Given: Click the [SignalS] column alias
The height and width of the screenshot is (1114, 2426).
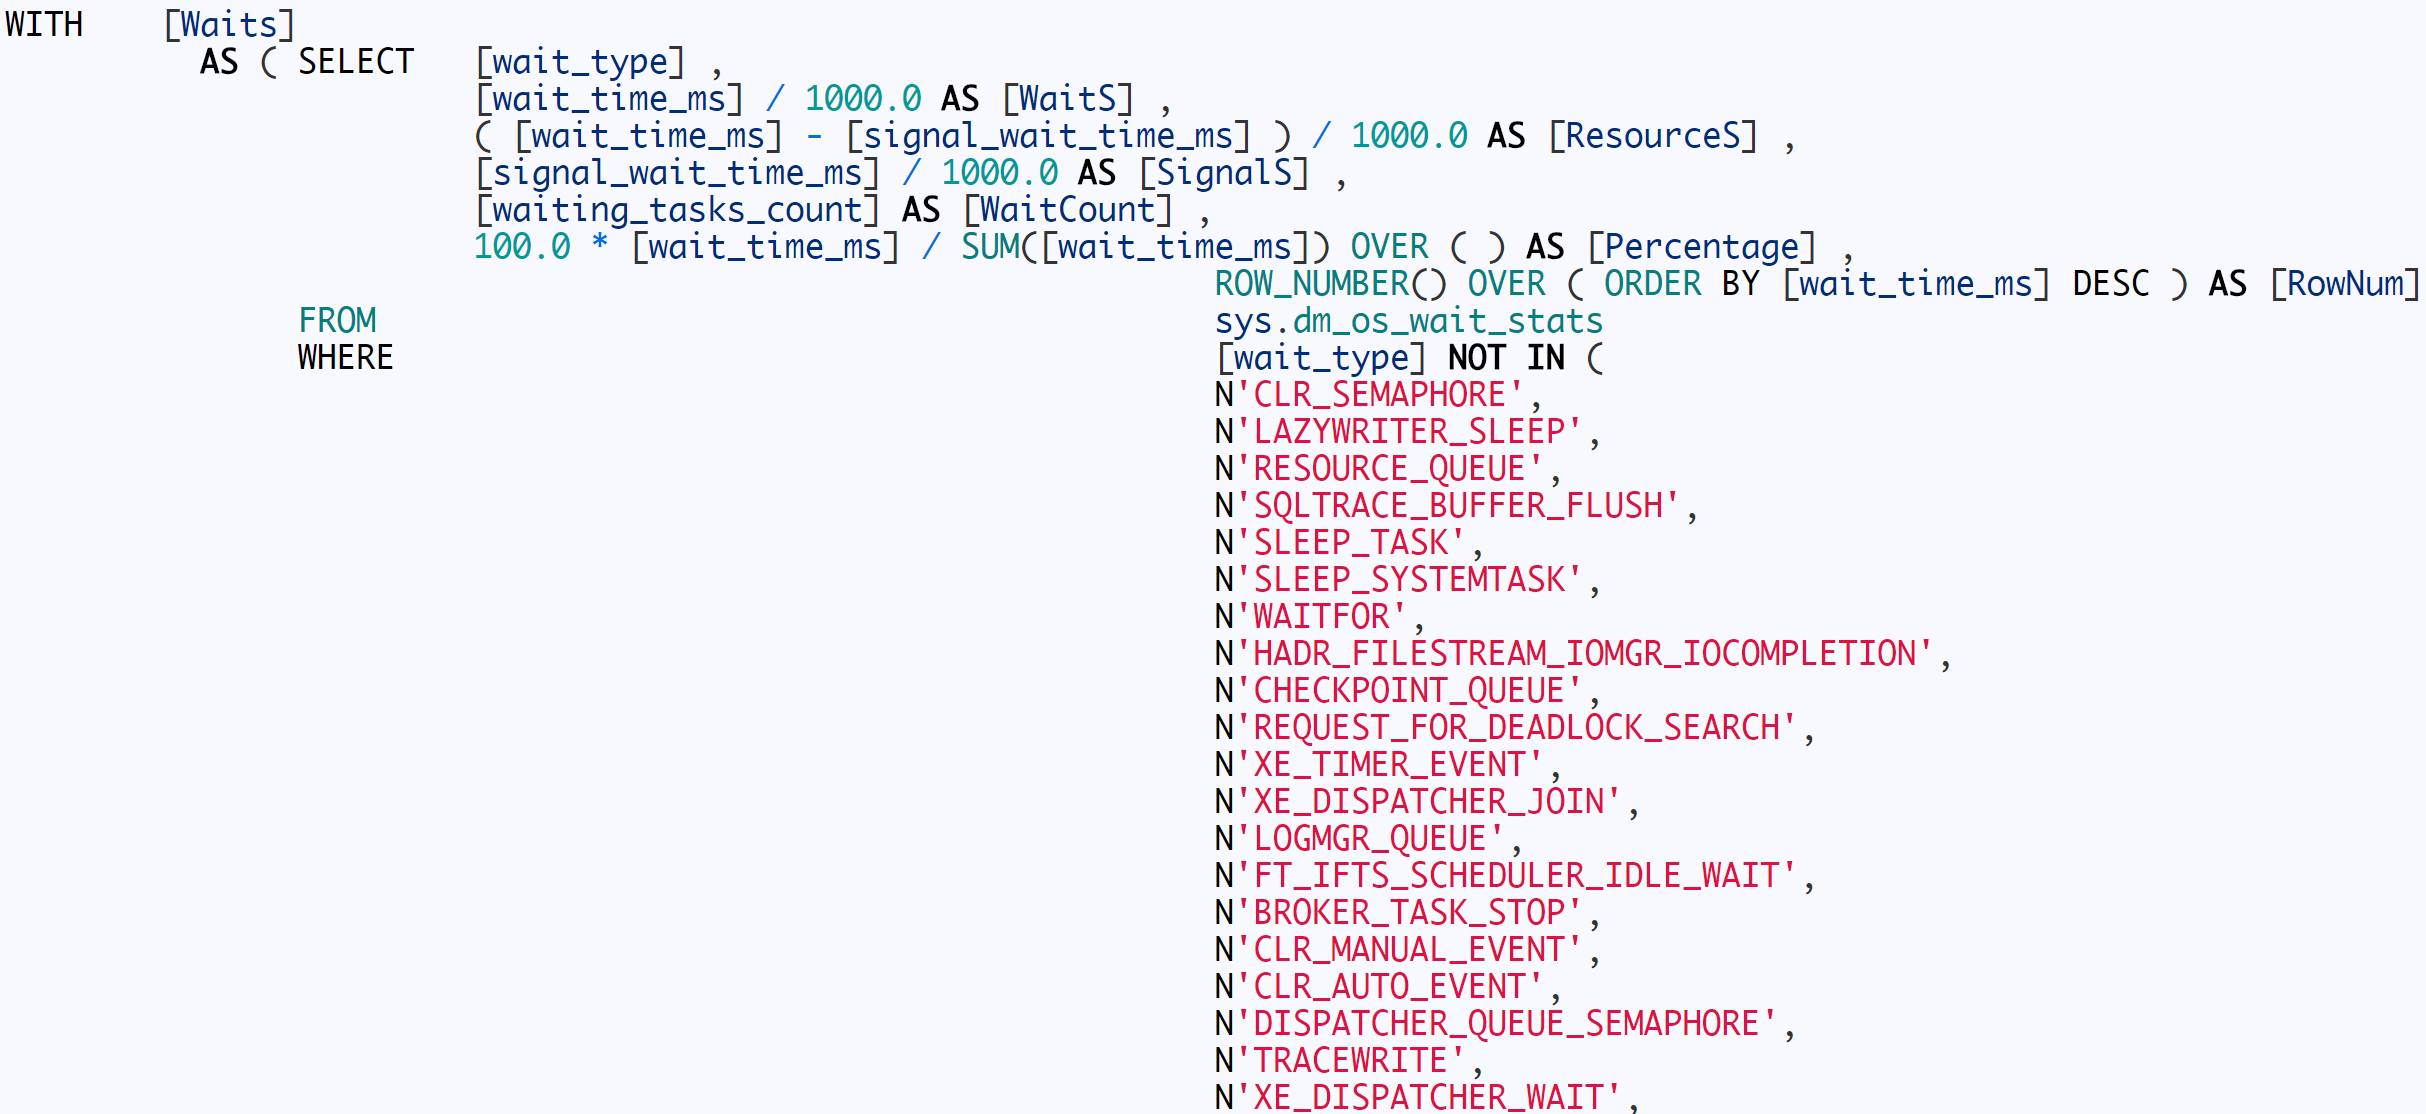Looking at the screenshot, I should click(x=1224, y=173).
